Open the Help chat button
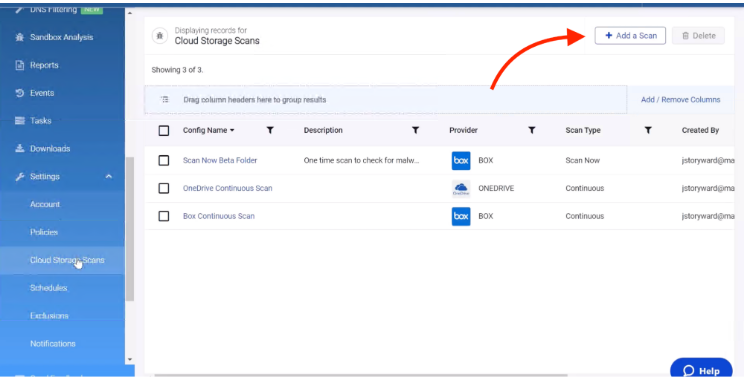This screenshot has width=744, height=377. point(701,369)
